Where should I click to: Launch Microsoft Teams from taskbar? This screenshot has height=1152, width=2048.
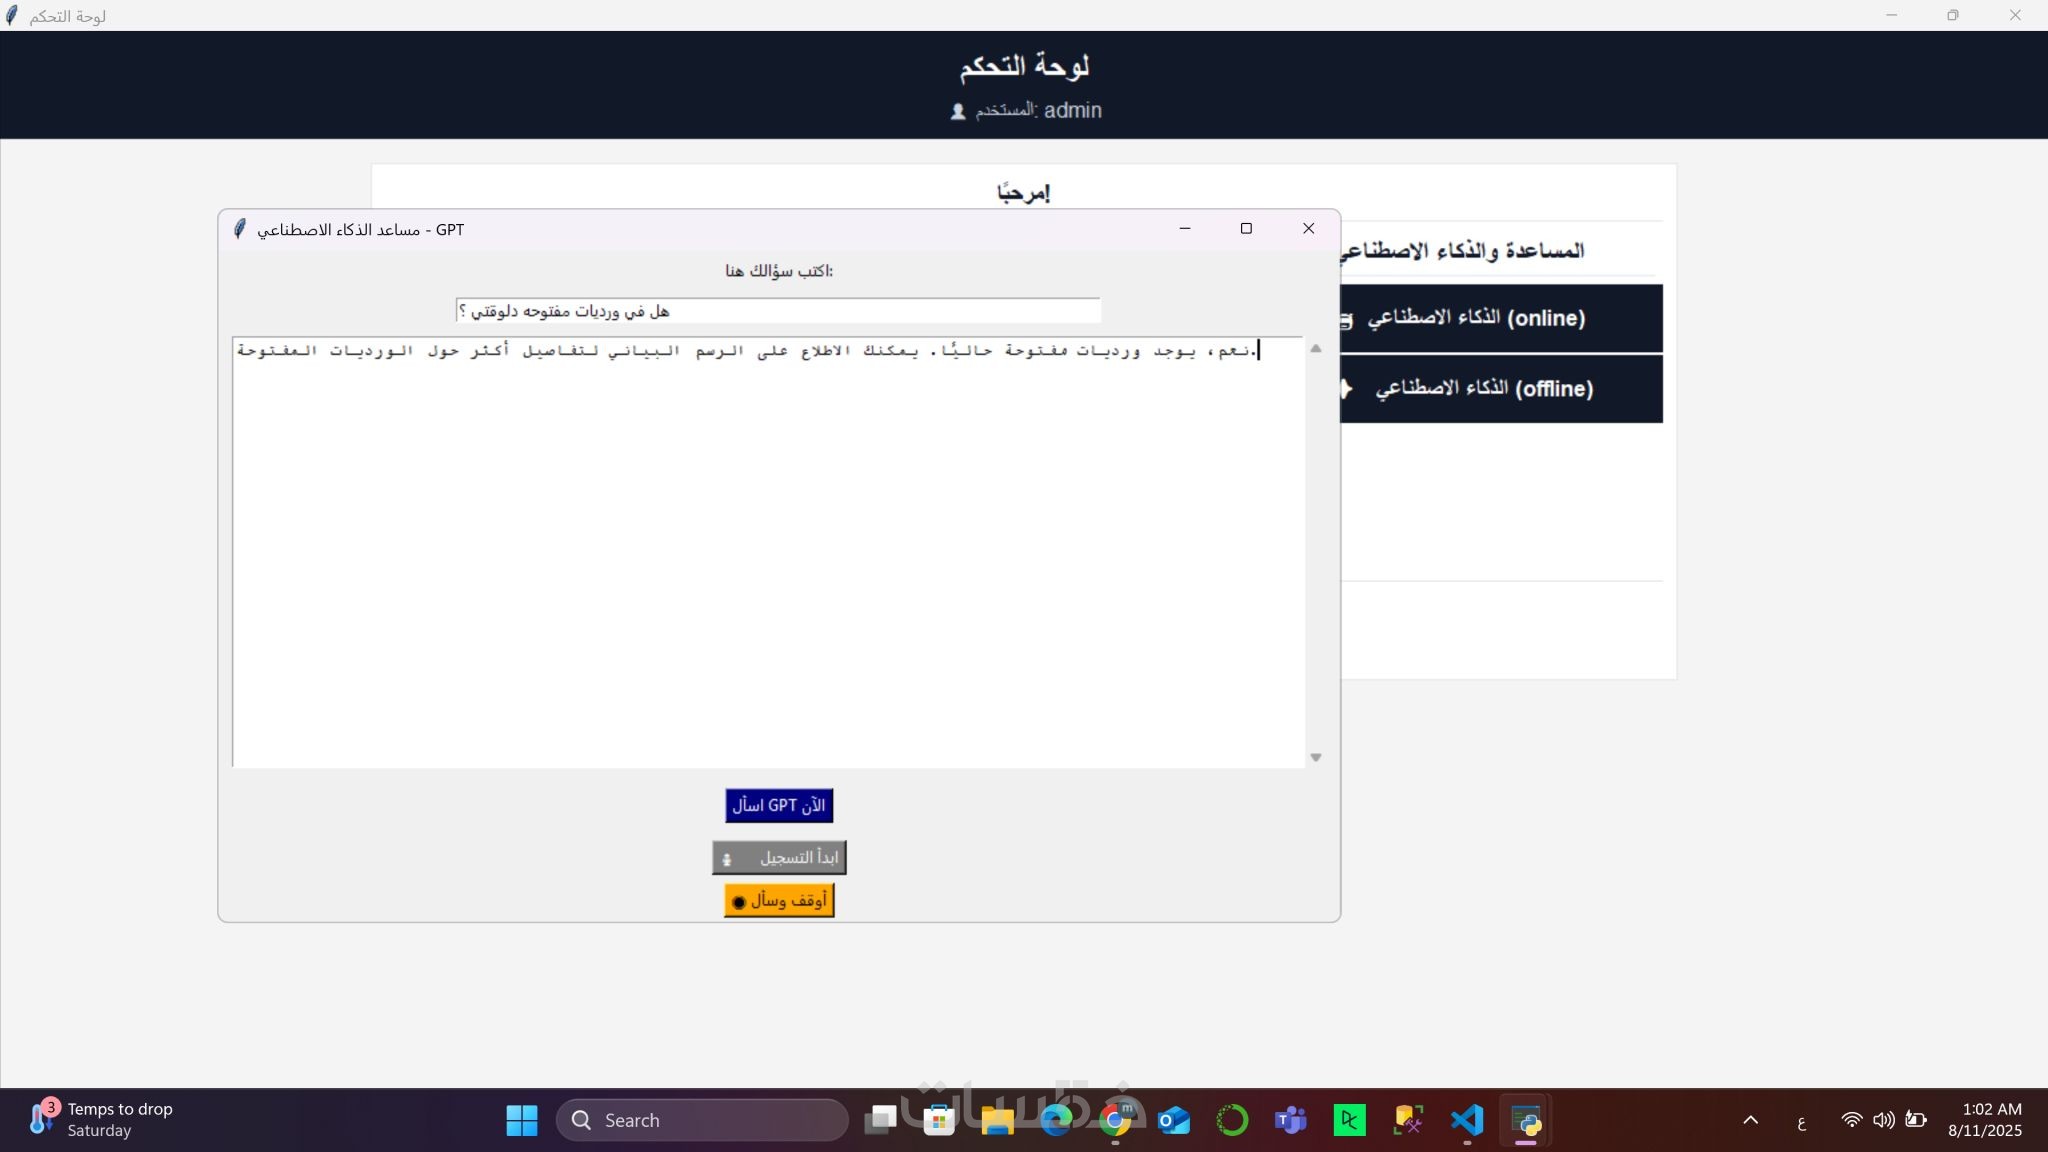point(1290,1120)
